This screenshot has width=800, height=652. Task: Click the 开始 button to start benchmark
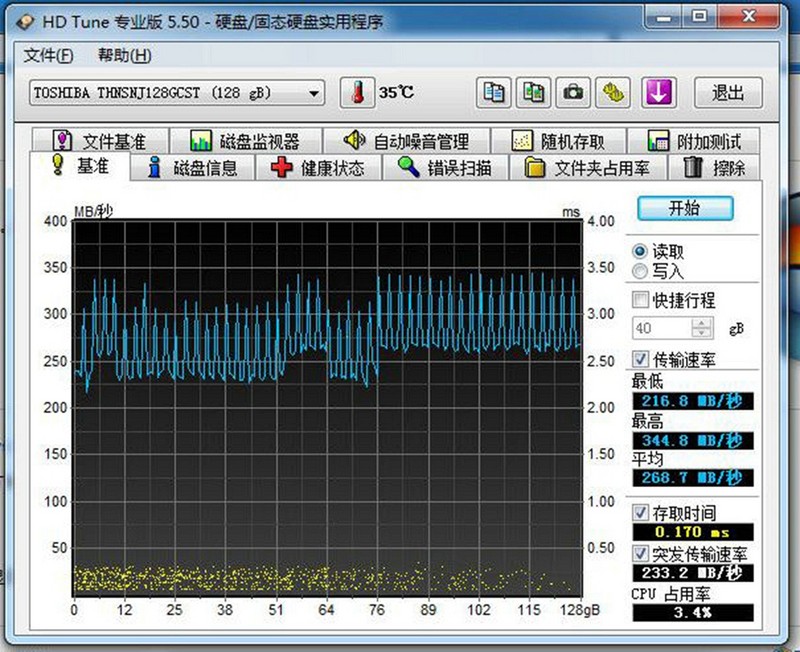(687, 209)
